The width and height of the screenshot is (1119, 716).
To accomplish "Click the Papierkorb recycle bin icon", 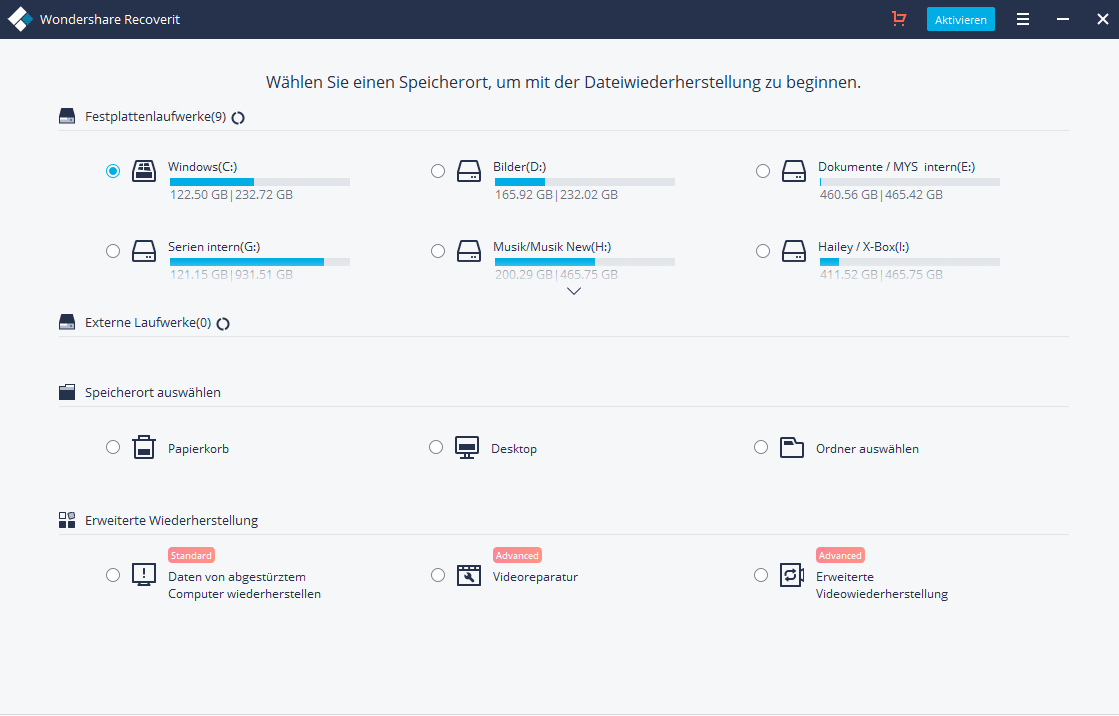I will tap(144, 447).
